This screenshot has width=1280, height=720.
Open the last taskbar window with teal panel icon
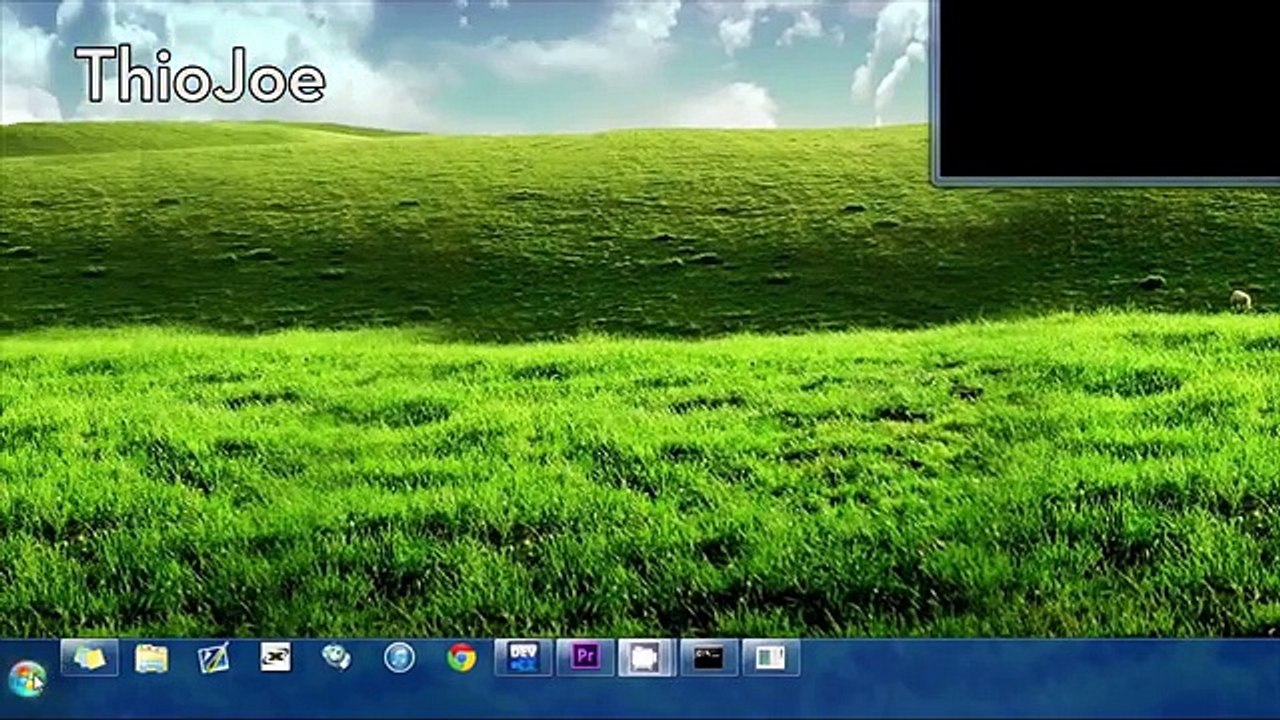771,658
